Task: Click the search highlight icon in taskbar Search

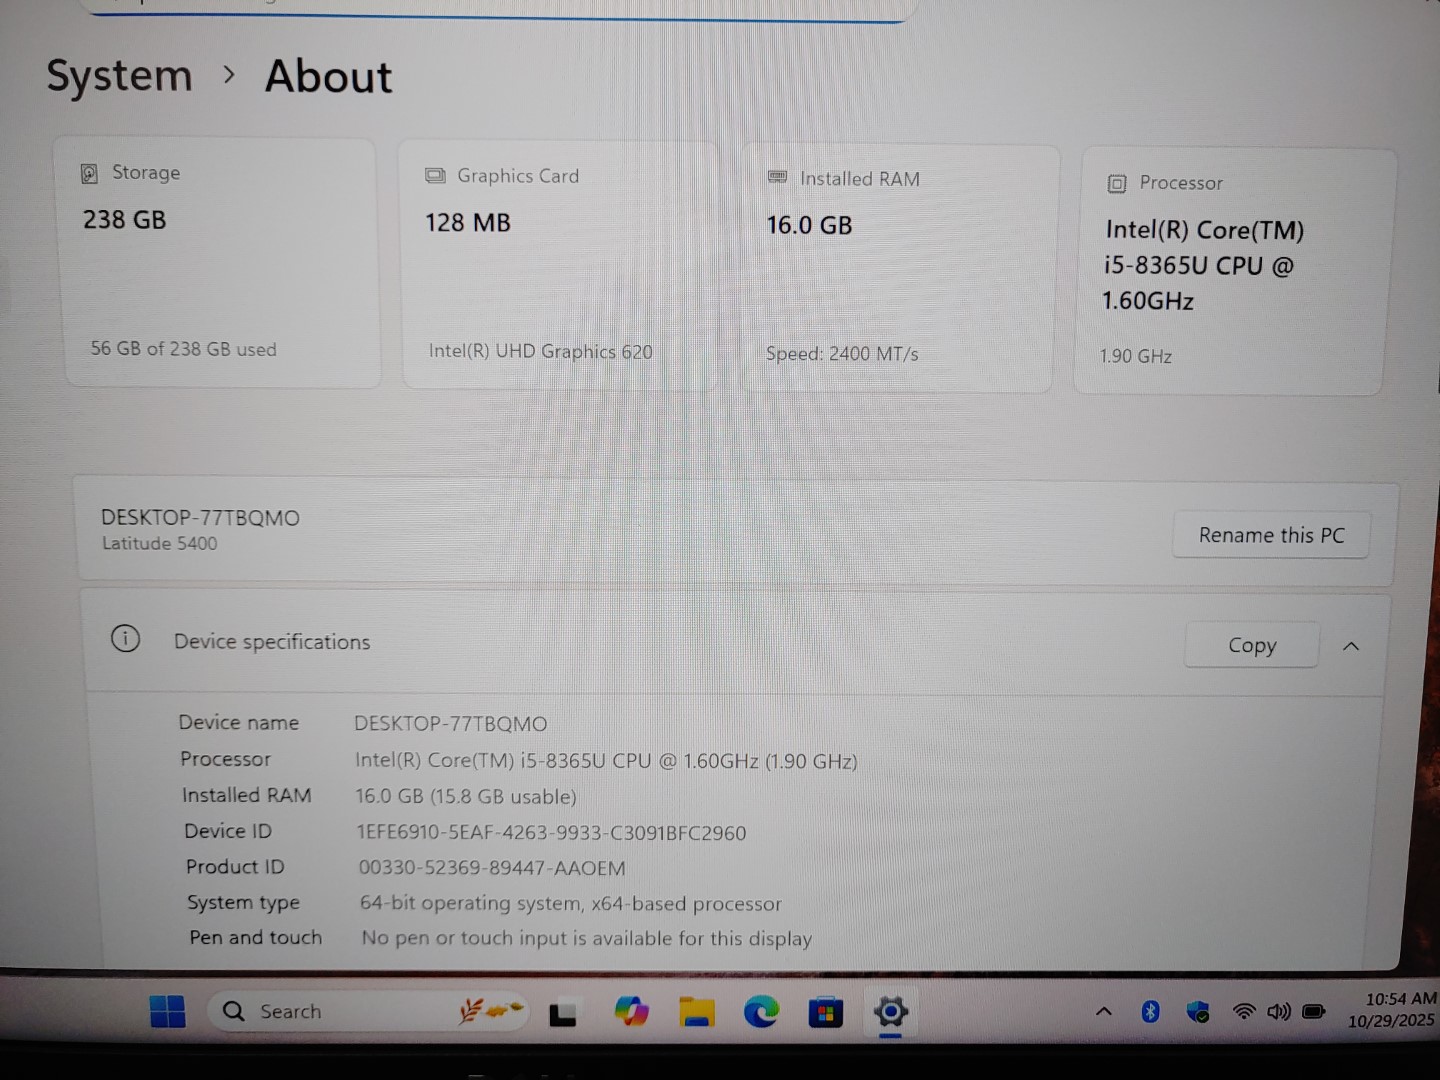Action: tap(490, 1010)
